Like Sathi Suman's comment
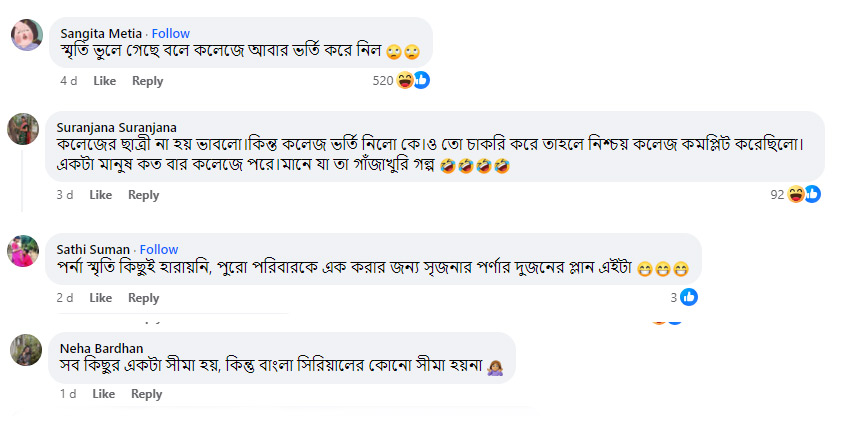 coord(100,297)
